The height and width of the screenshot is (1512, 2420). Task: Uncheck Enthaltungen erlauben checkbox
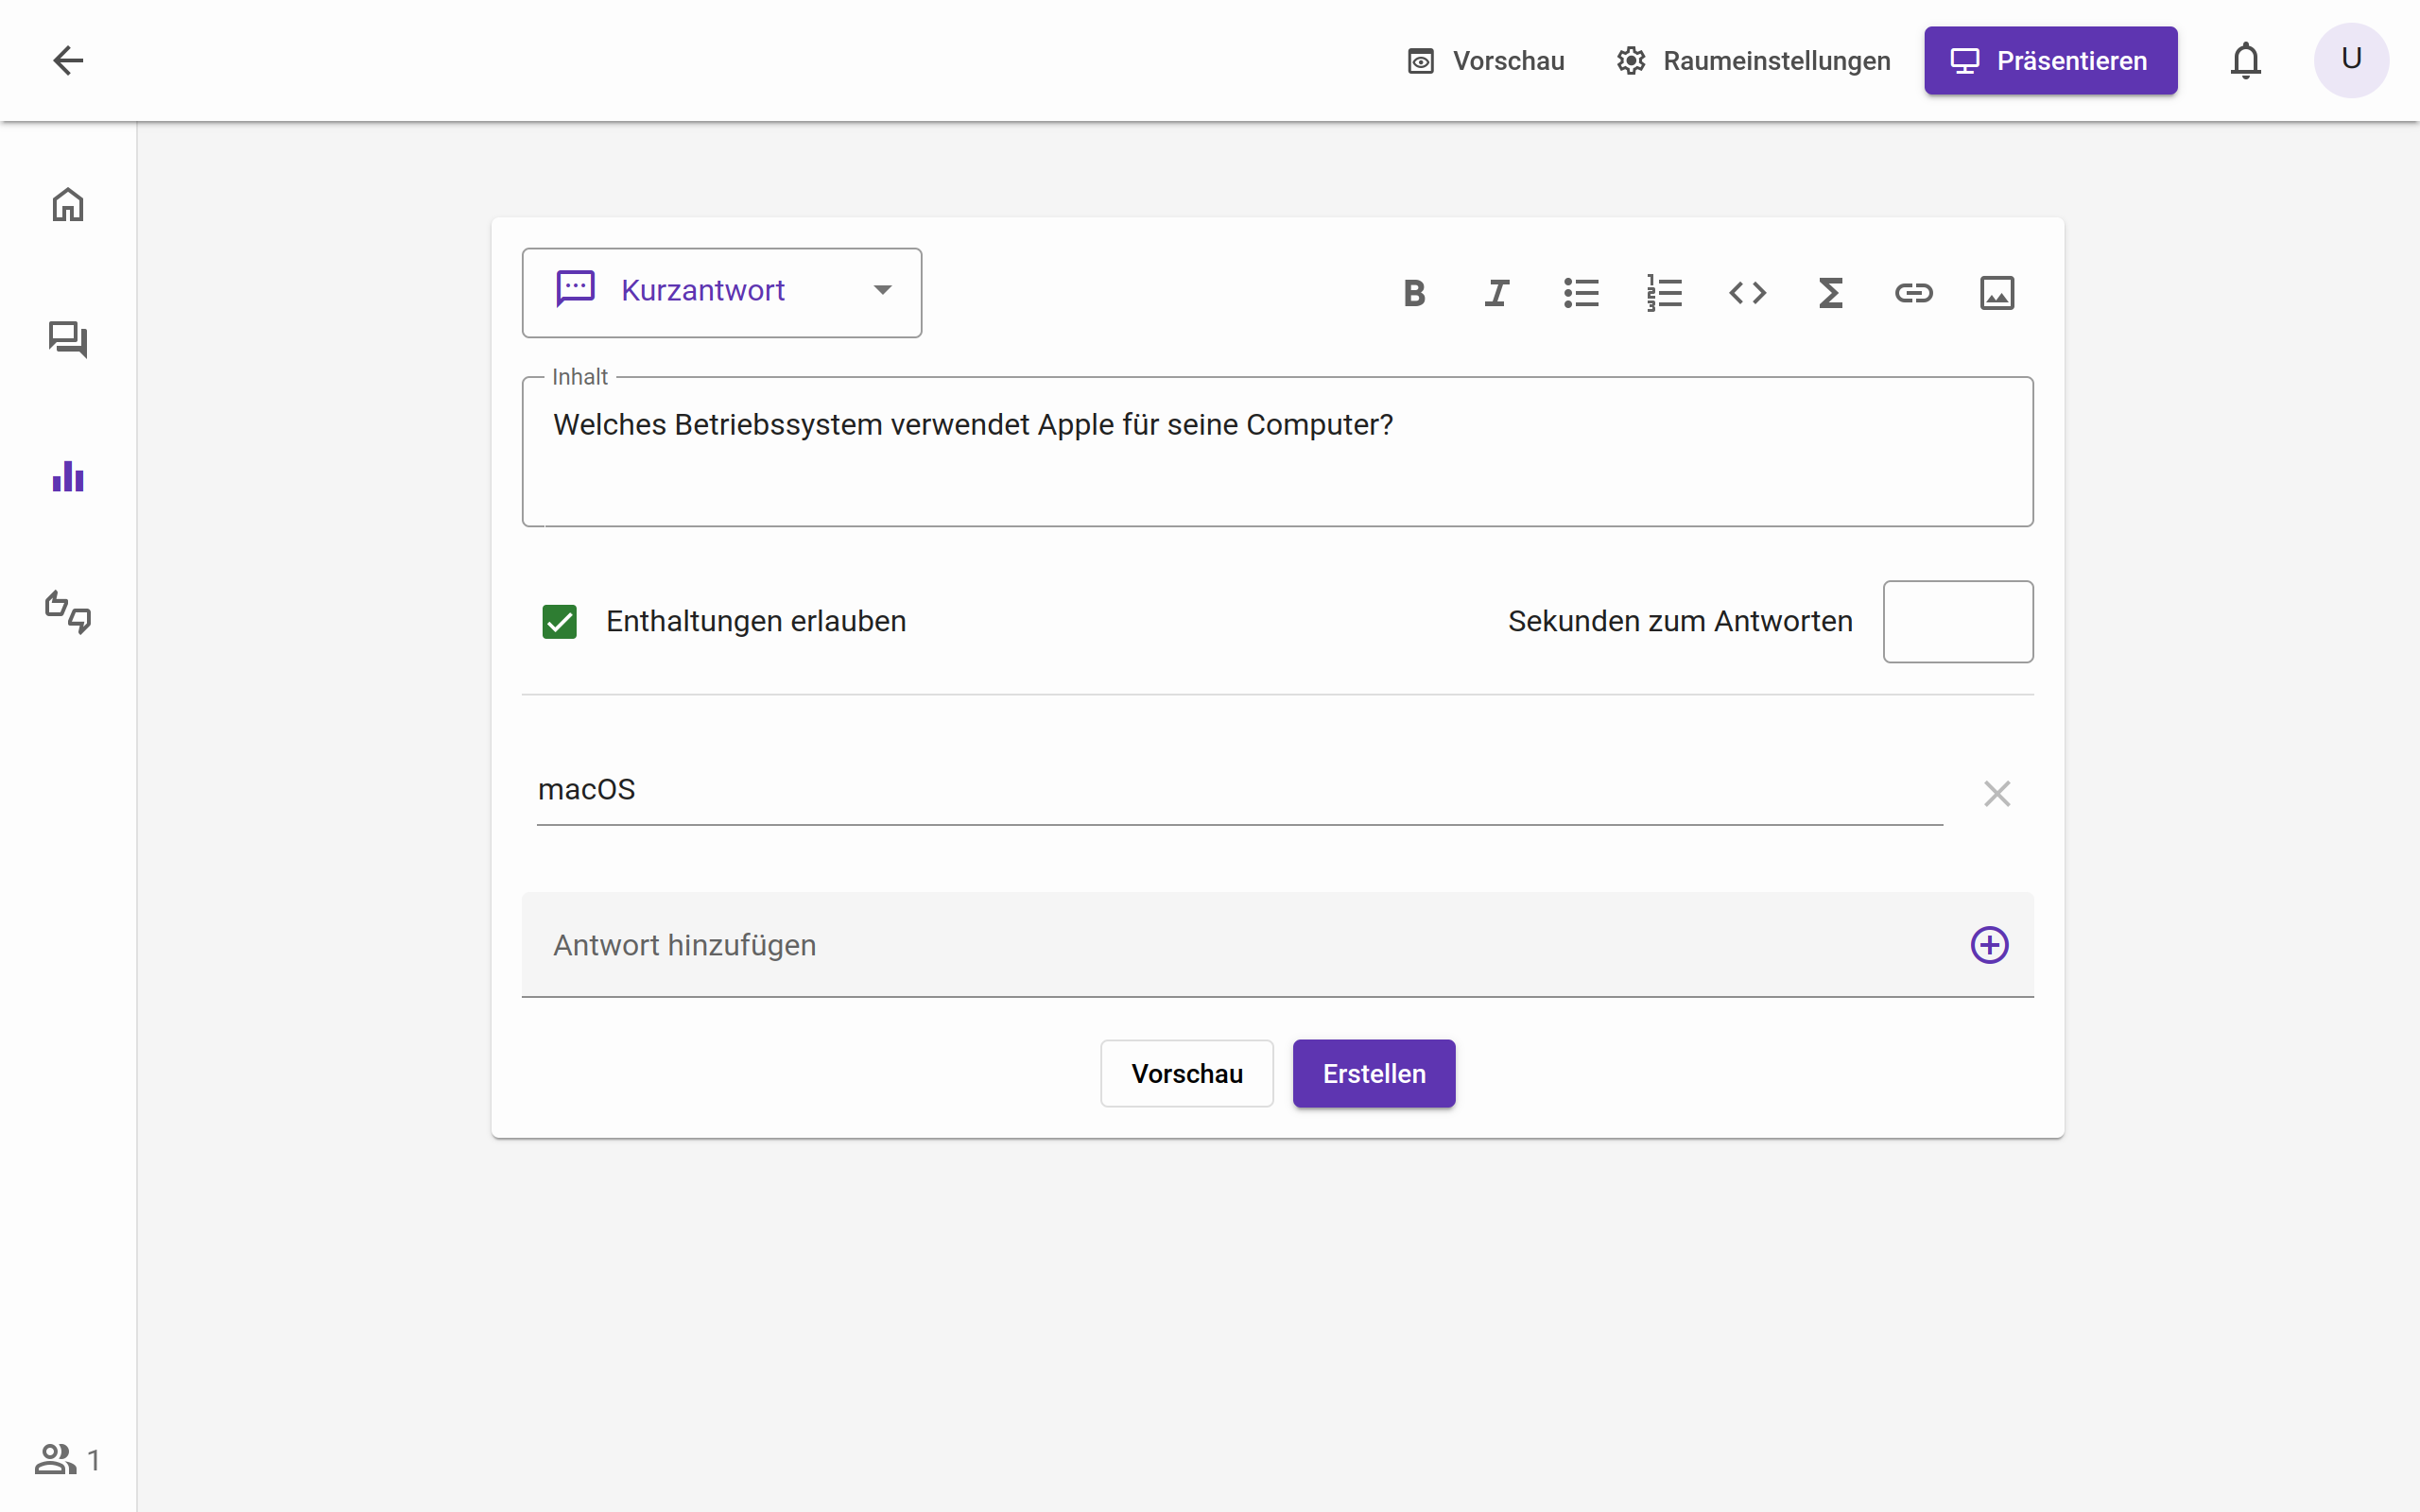pyautogui.click(x=560, y=621)
